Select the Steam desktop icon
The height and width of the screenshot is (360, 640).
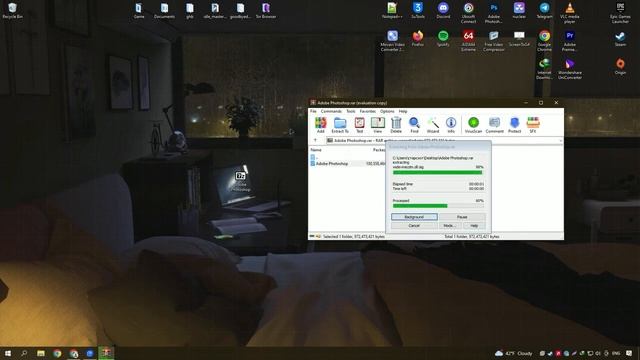[620, 38]
